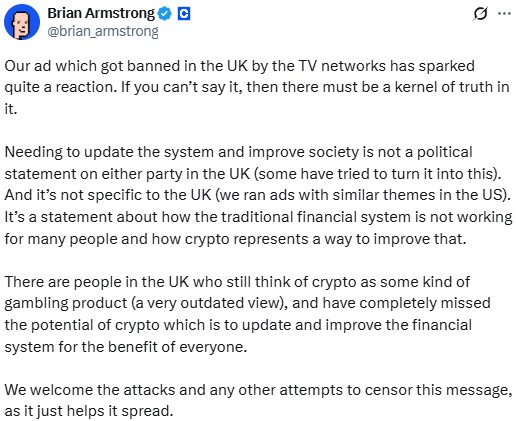This screenshot has height=421, width=516.
Task: Visit the @brian_armstrong handle link
Action: click(103, 31)
